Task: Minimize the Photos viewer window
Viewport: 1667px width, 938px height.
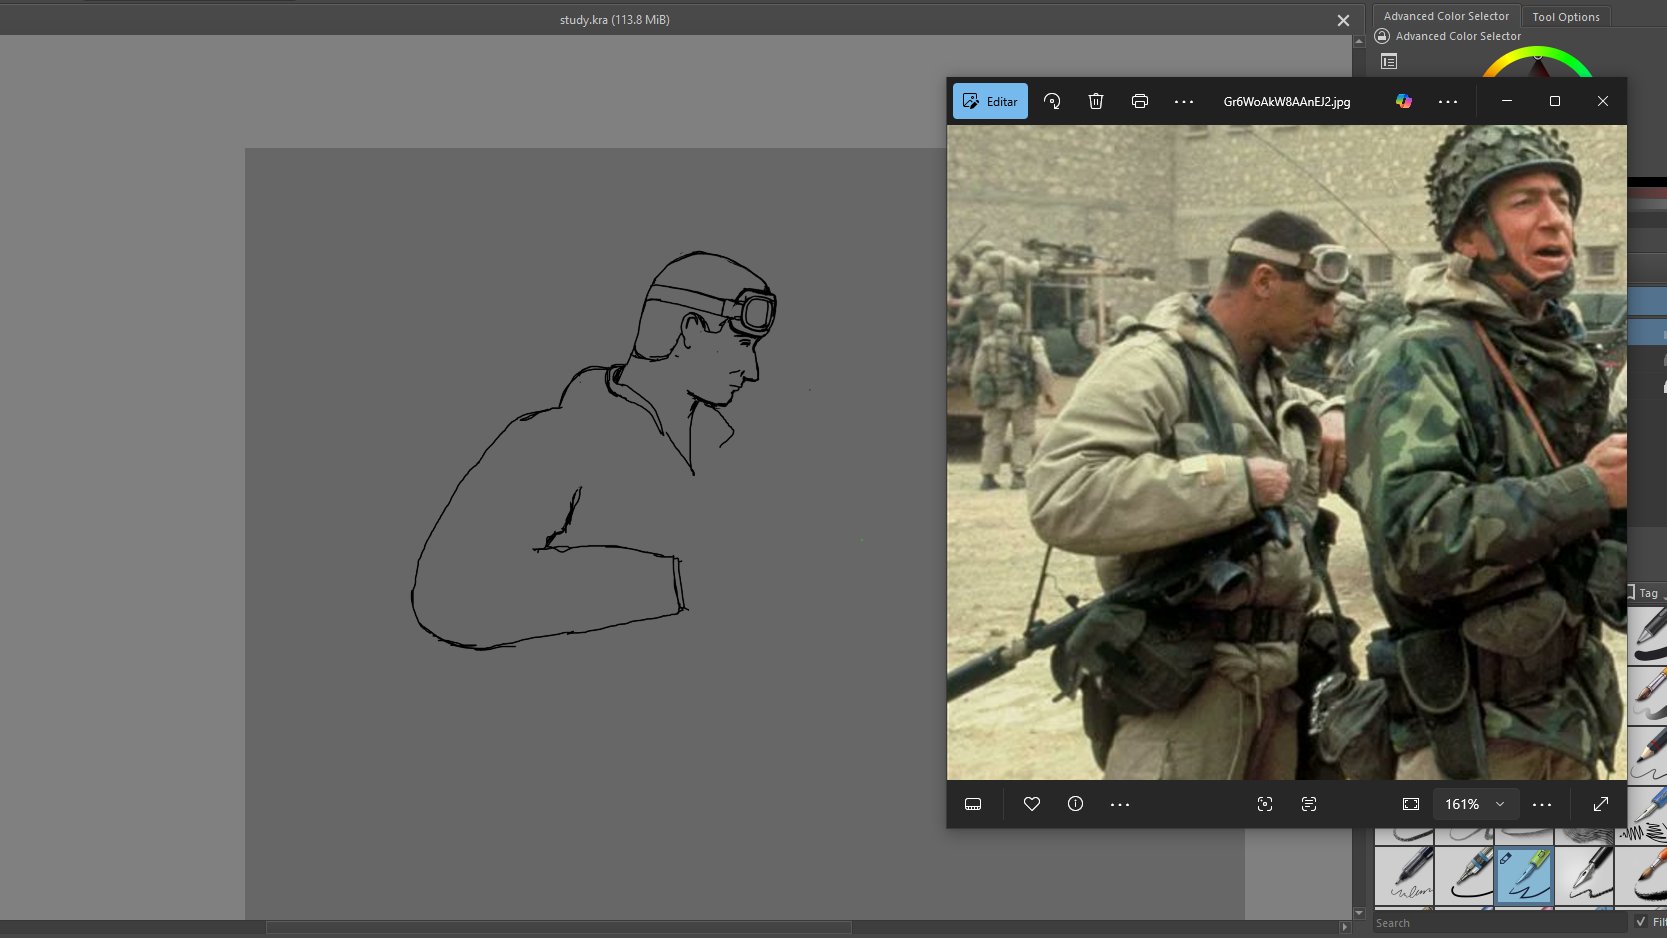Action: 1507,101
